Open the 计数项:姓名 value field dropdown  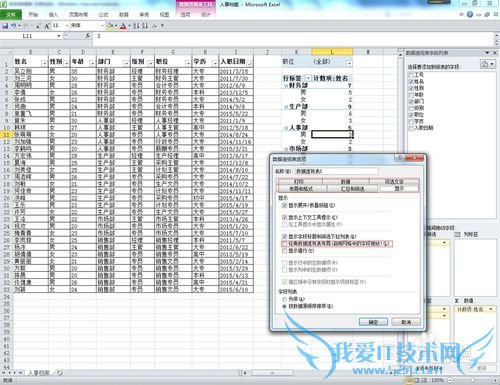[x=491, y=309]
